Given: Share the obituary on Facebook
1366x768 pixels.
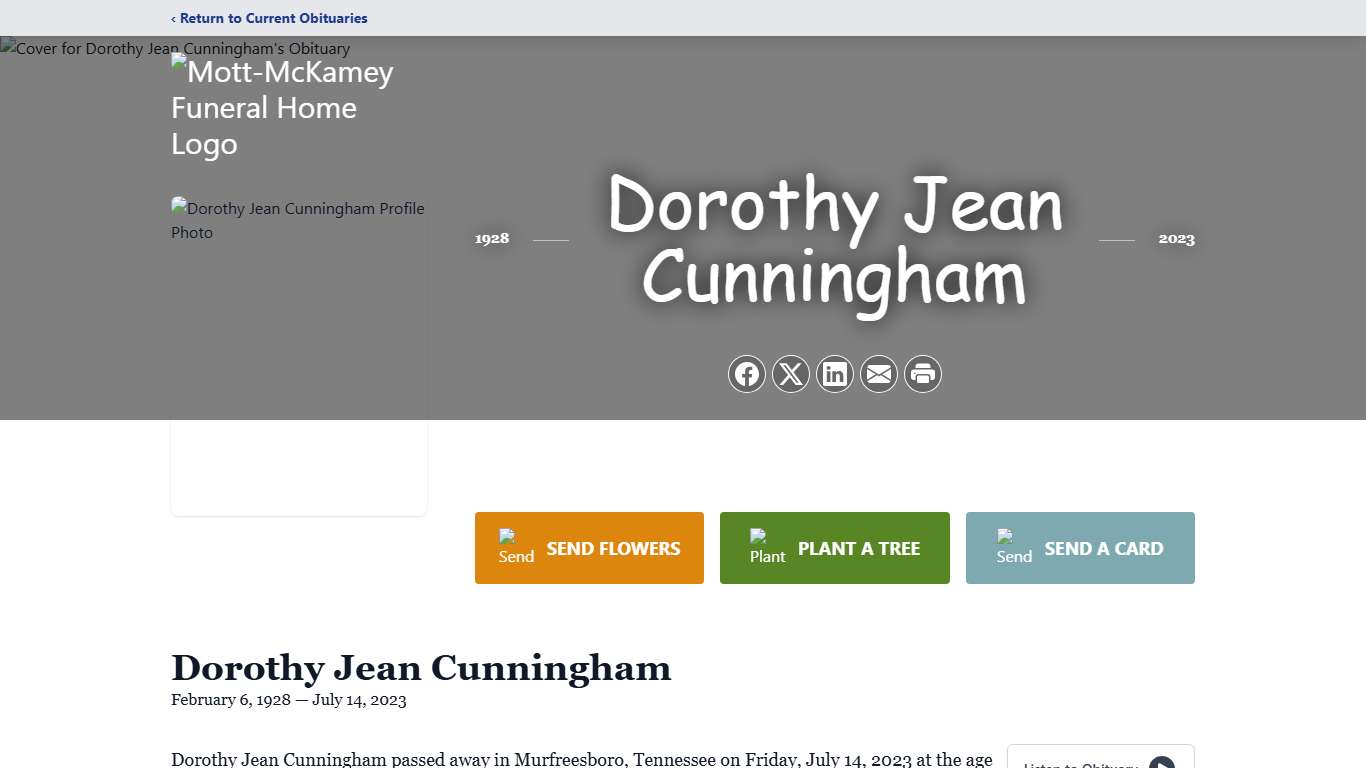Looking at the screenshot, I should click(x=747, y=373).
